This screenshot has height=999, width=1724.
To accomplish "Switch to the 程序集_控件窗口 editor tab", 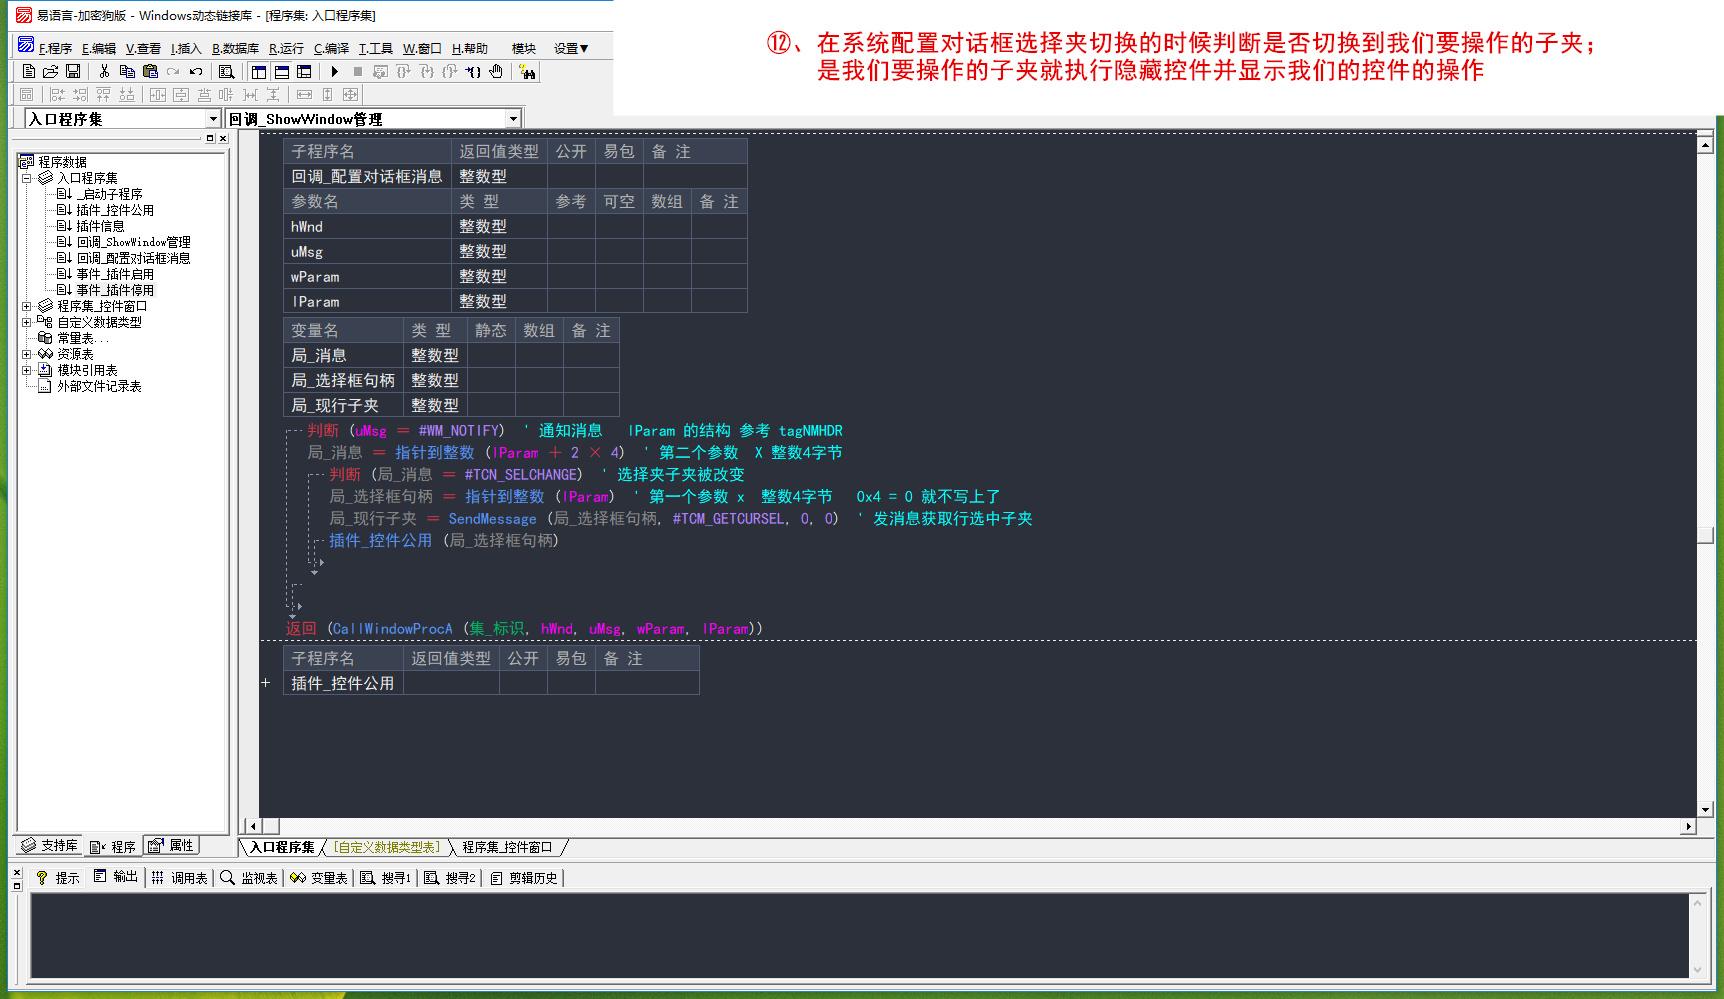I will coord(506,848).
